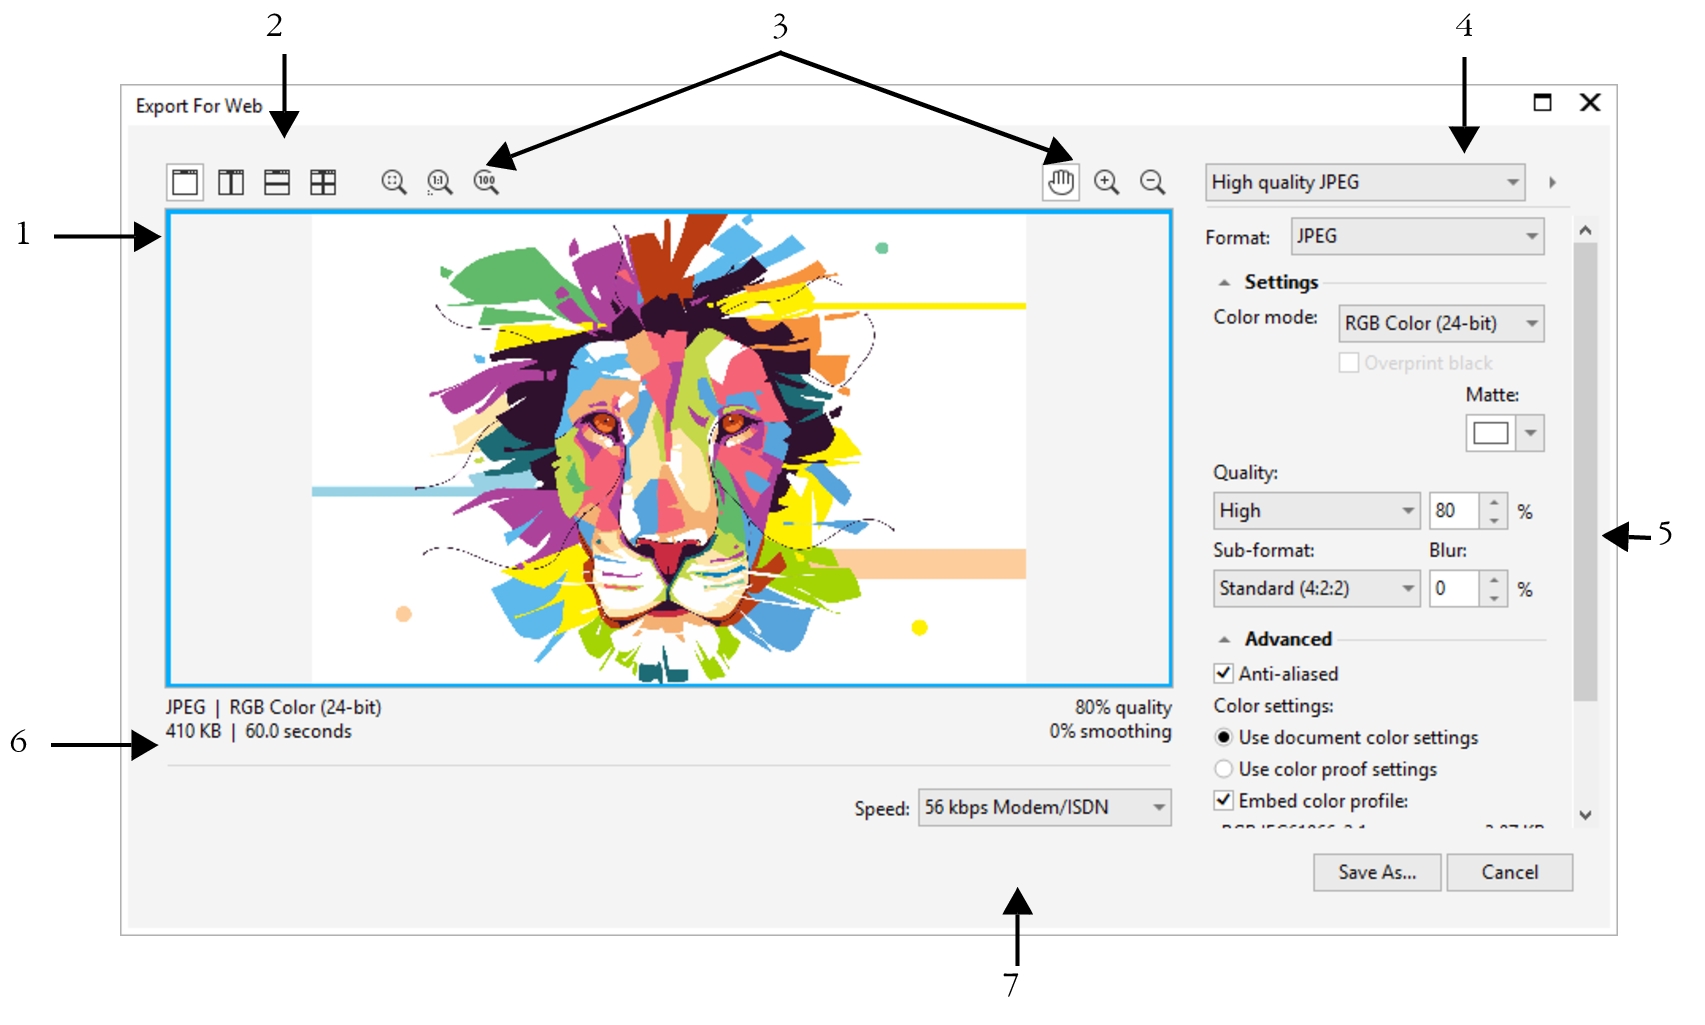Image resolution: width=1705 pixels, height=1025 pixels.
Task: Activate the Zoom to fit tool
Action: pos(392,182)
